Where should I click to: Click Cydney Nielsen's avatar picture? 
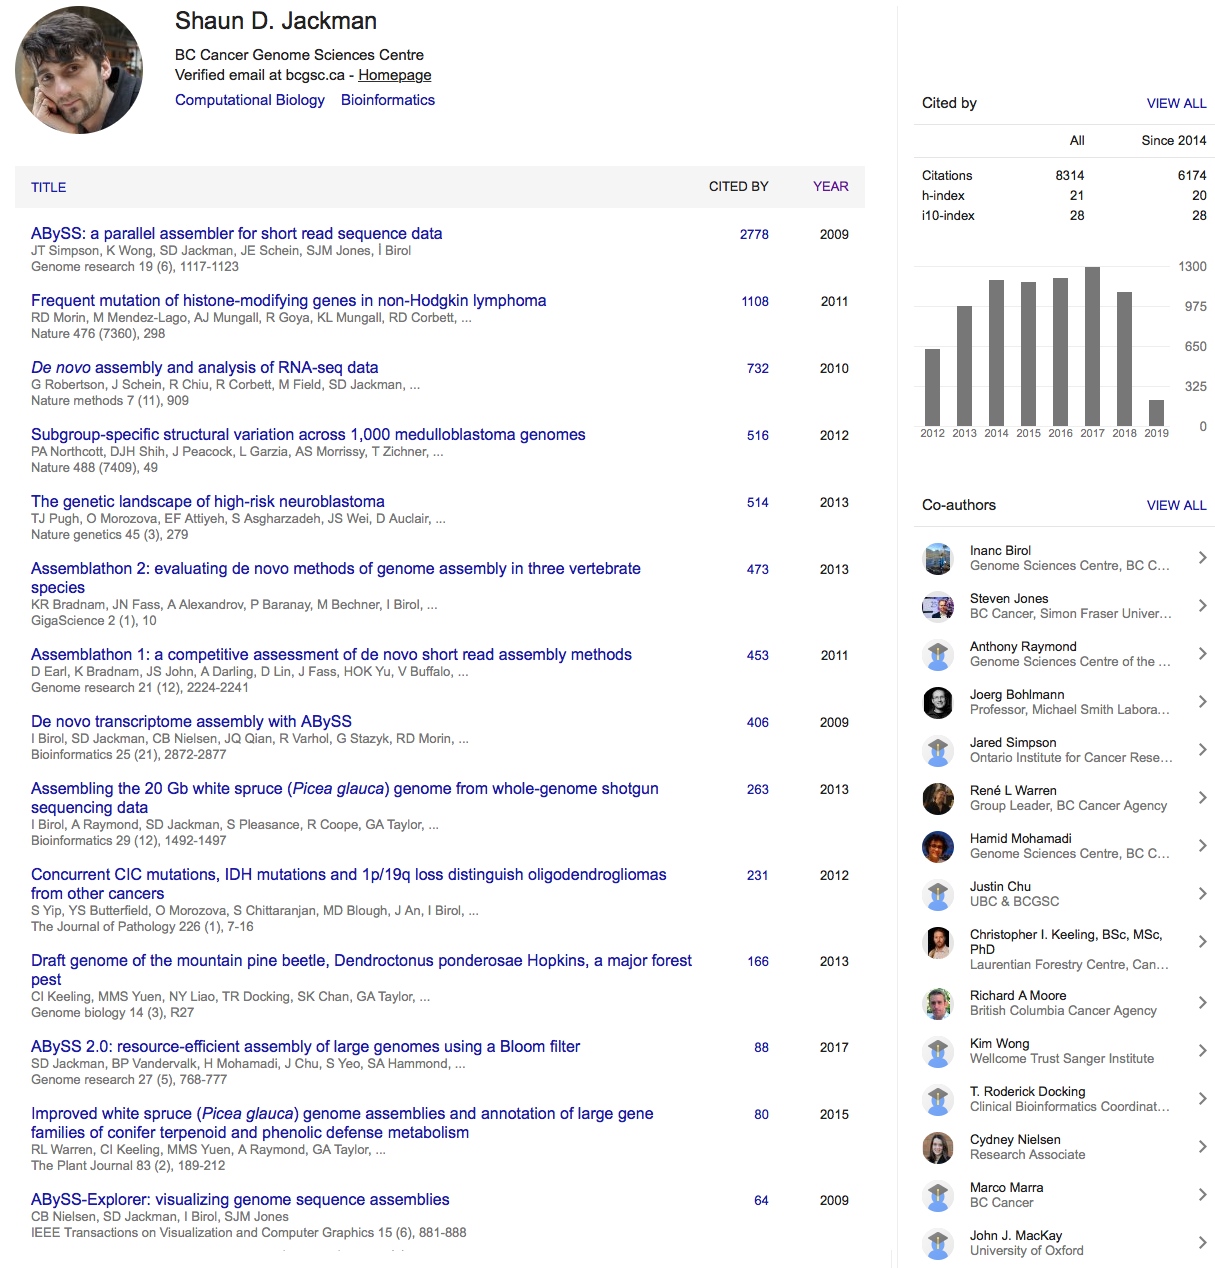click(938, 1147)
